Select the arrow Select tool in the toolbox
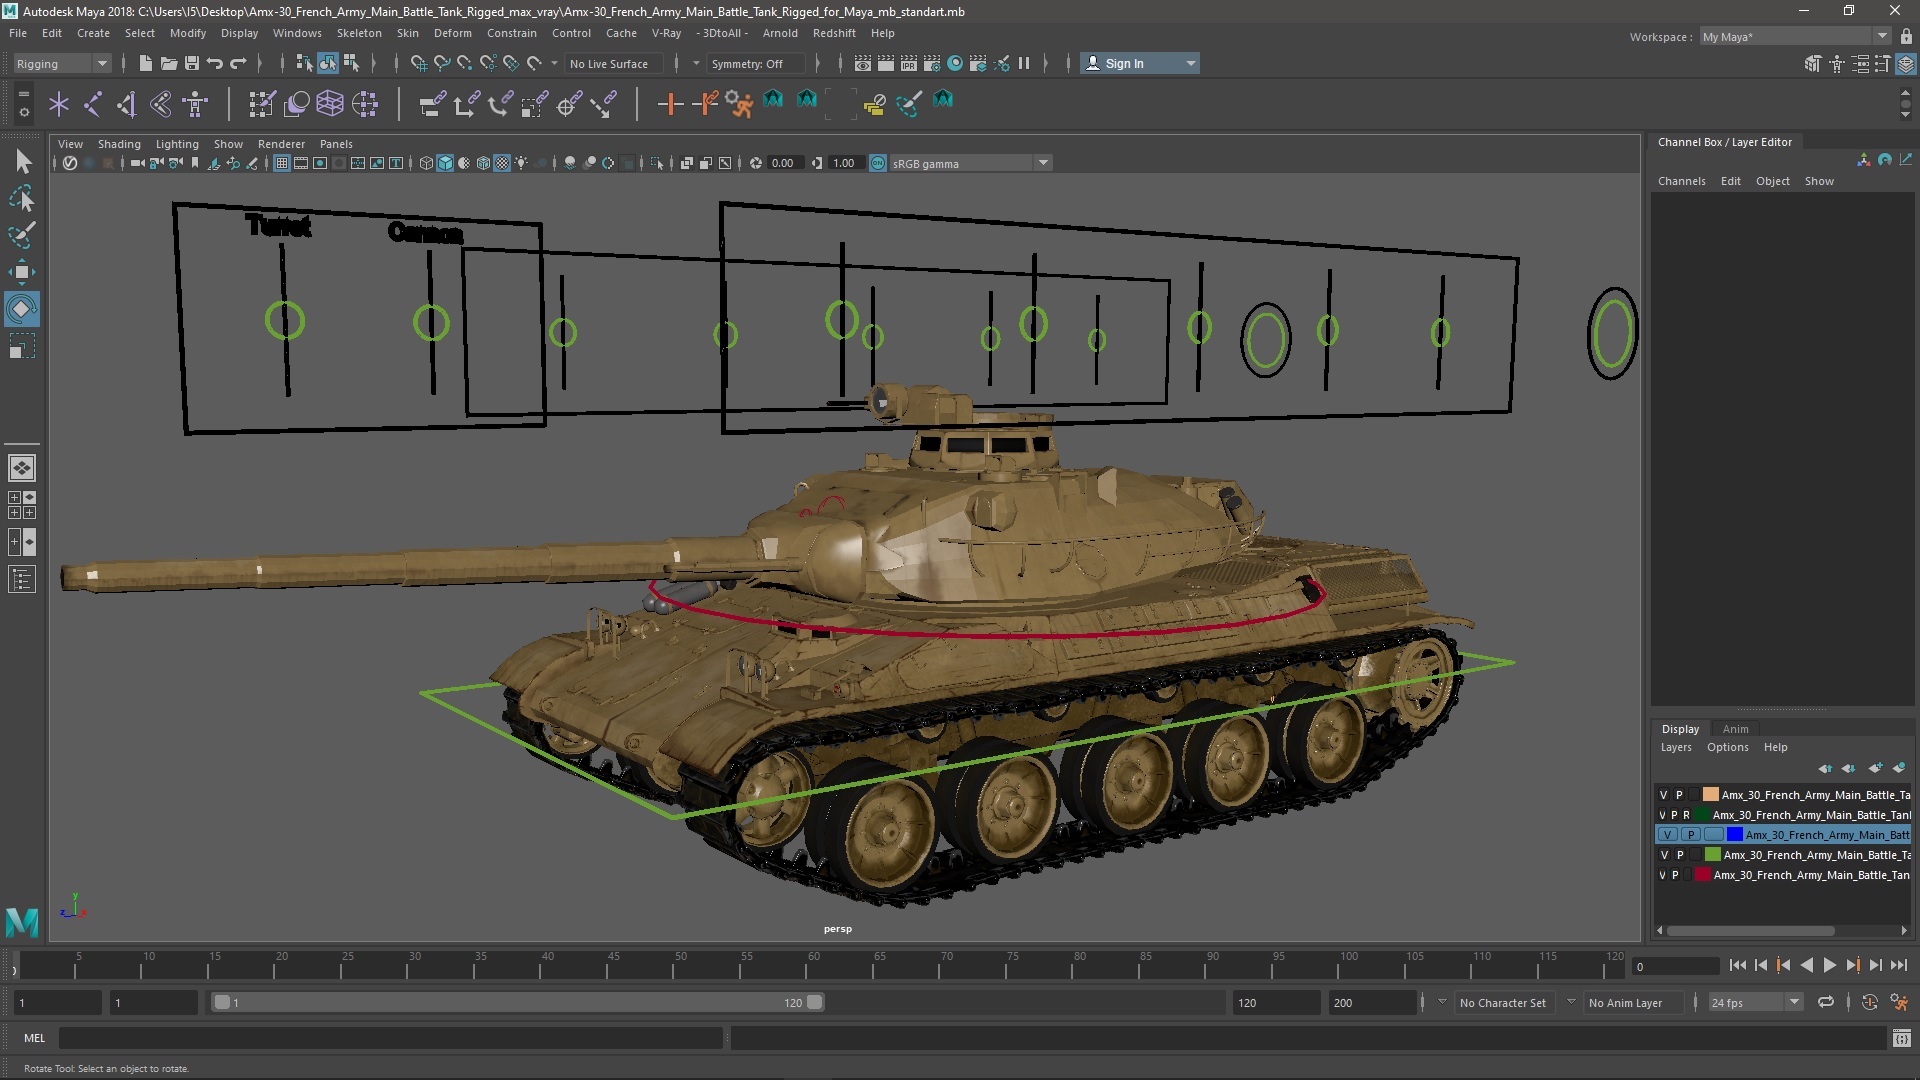 22,161
